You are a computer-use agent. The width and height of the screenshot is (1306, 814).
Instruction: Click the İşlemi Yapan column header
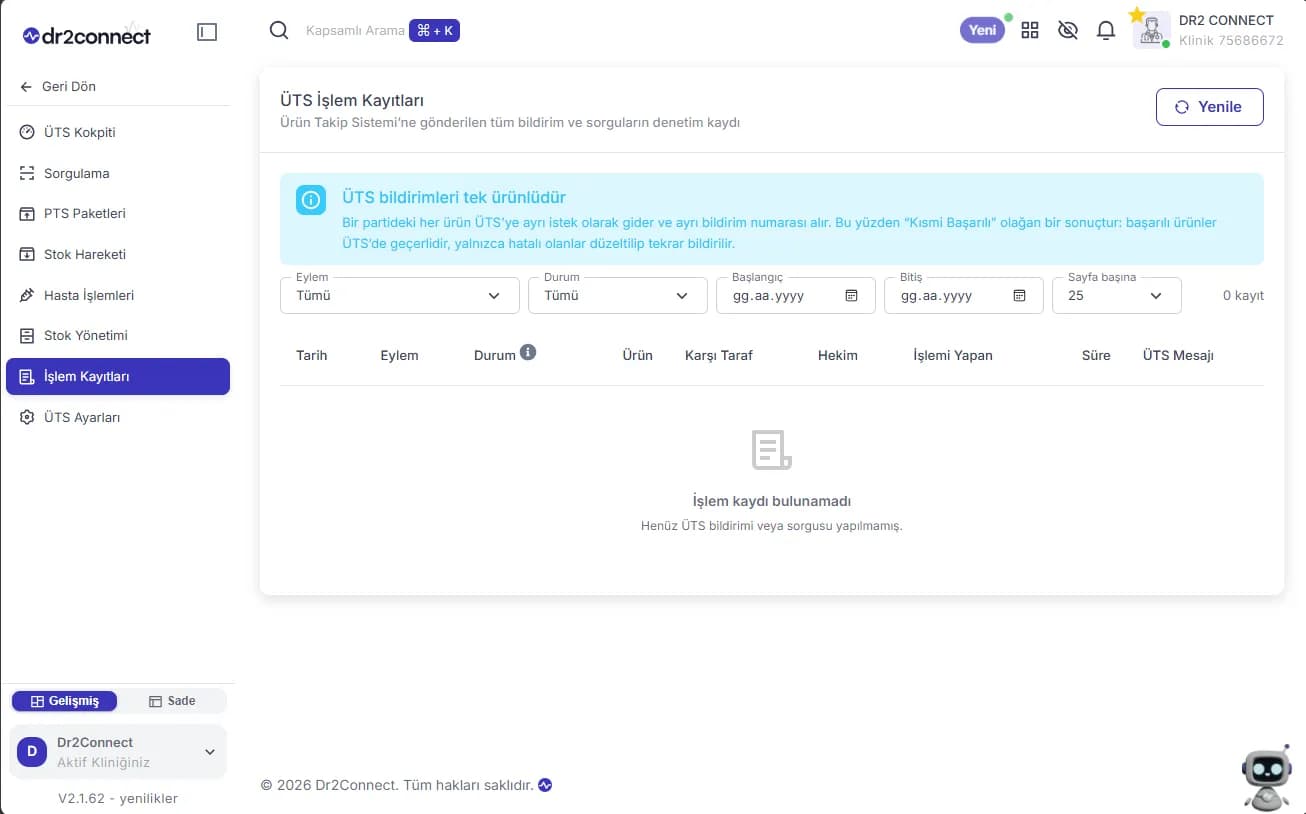[953, 355]
